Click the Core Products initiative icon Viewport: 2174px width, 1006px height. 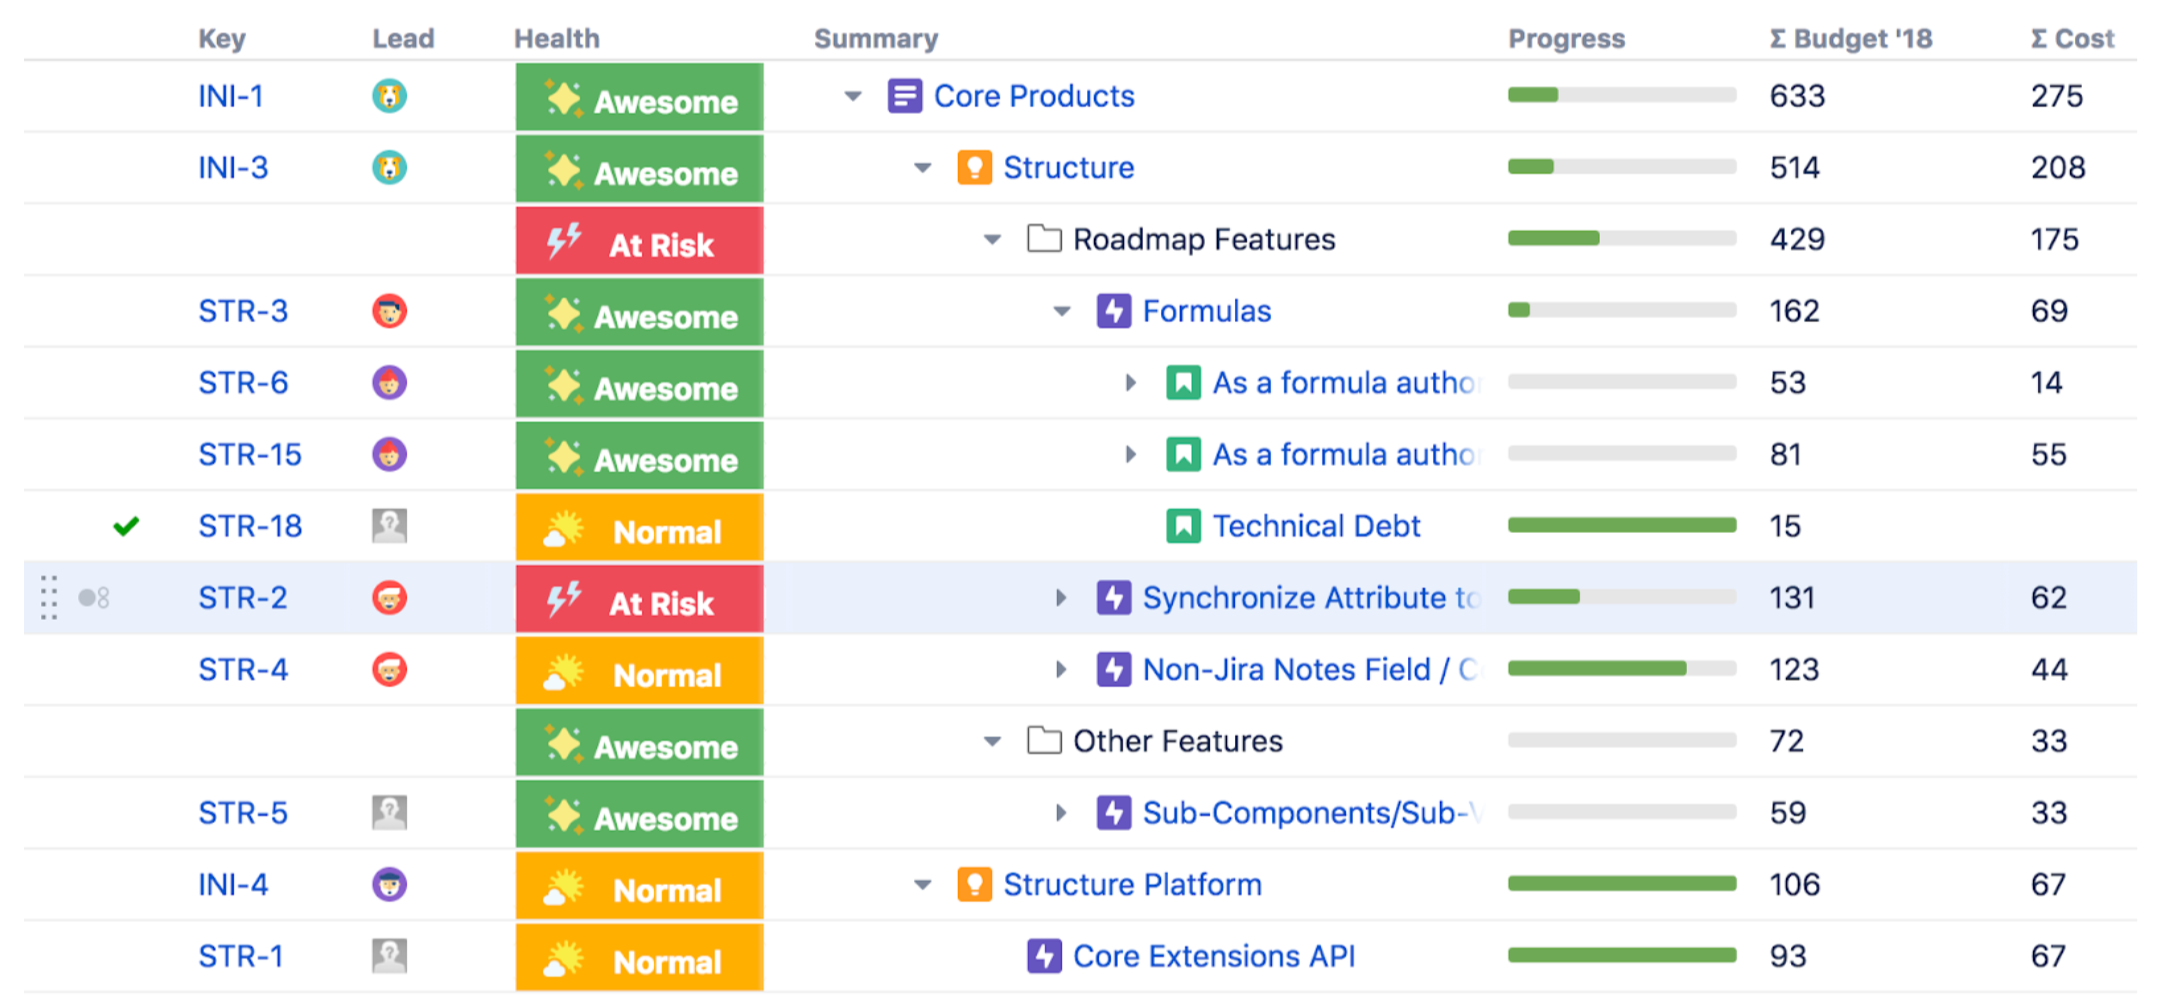(x=904, y=97)
